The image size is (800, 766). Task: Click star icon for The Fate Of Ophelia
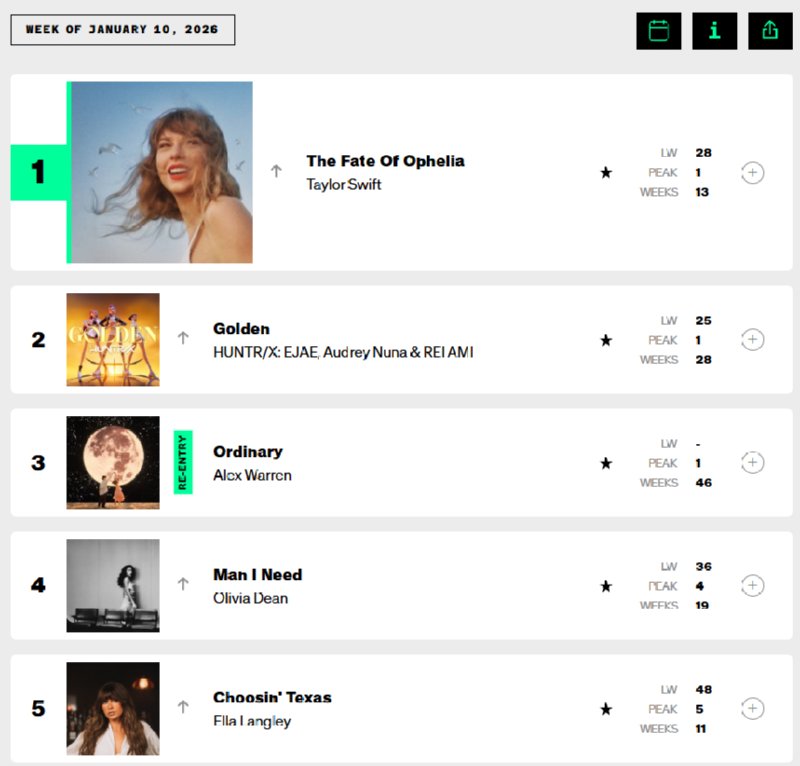[606, 173]
